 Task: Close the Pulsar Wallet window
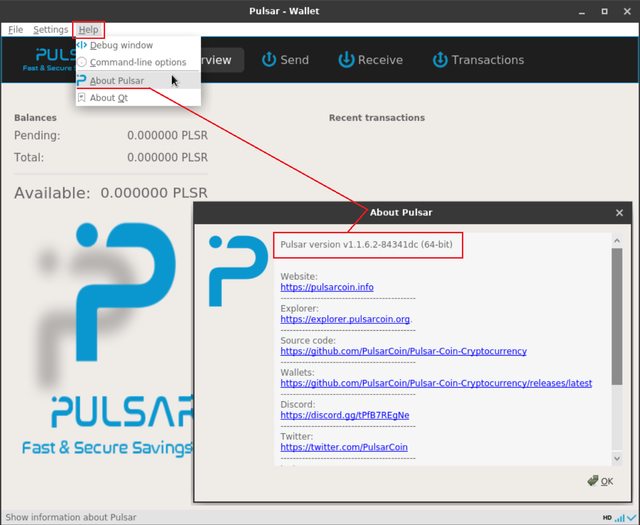pyautogui.click(x=627, y=11)
